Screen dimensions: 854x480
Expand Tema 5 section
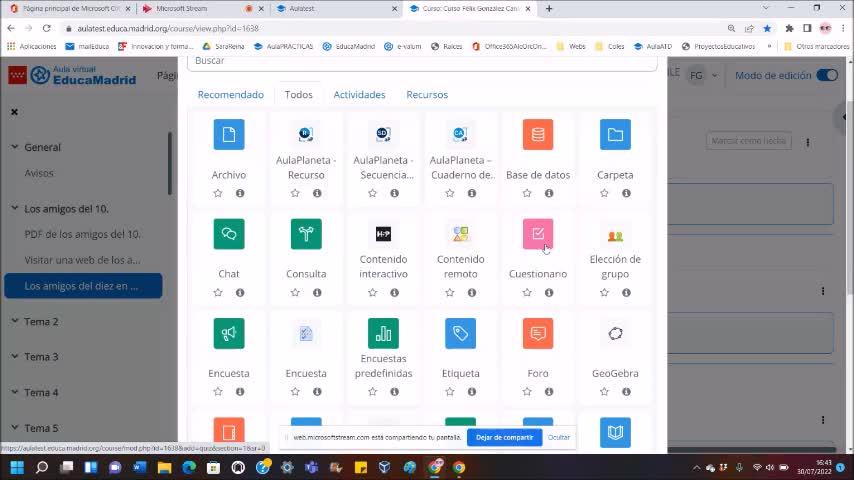[x=15, y=428]
